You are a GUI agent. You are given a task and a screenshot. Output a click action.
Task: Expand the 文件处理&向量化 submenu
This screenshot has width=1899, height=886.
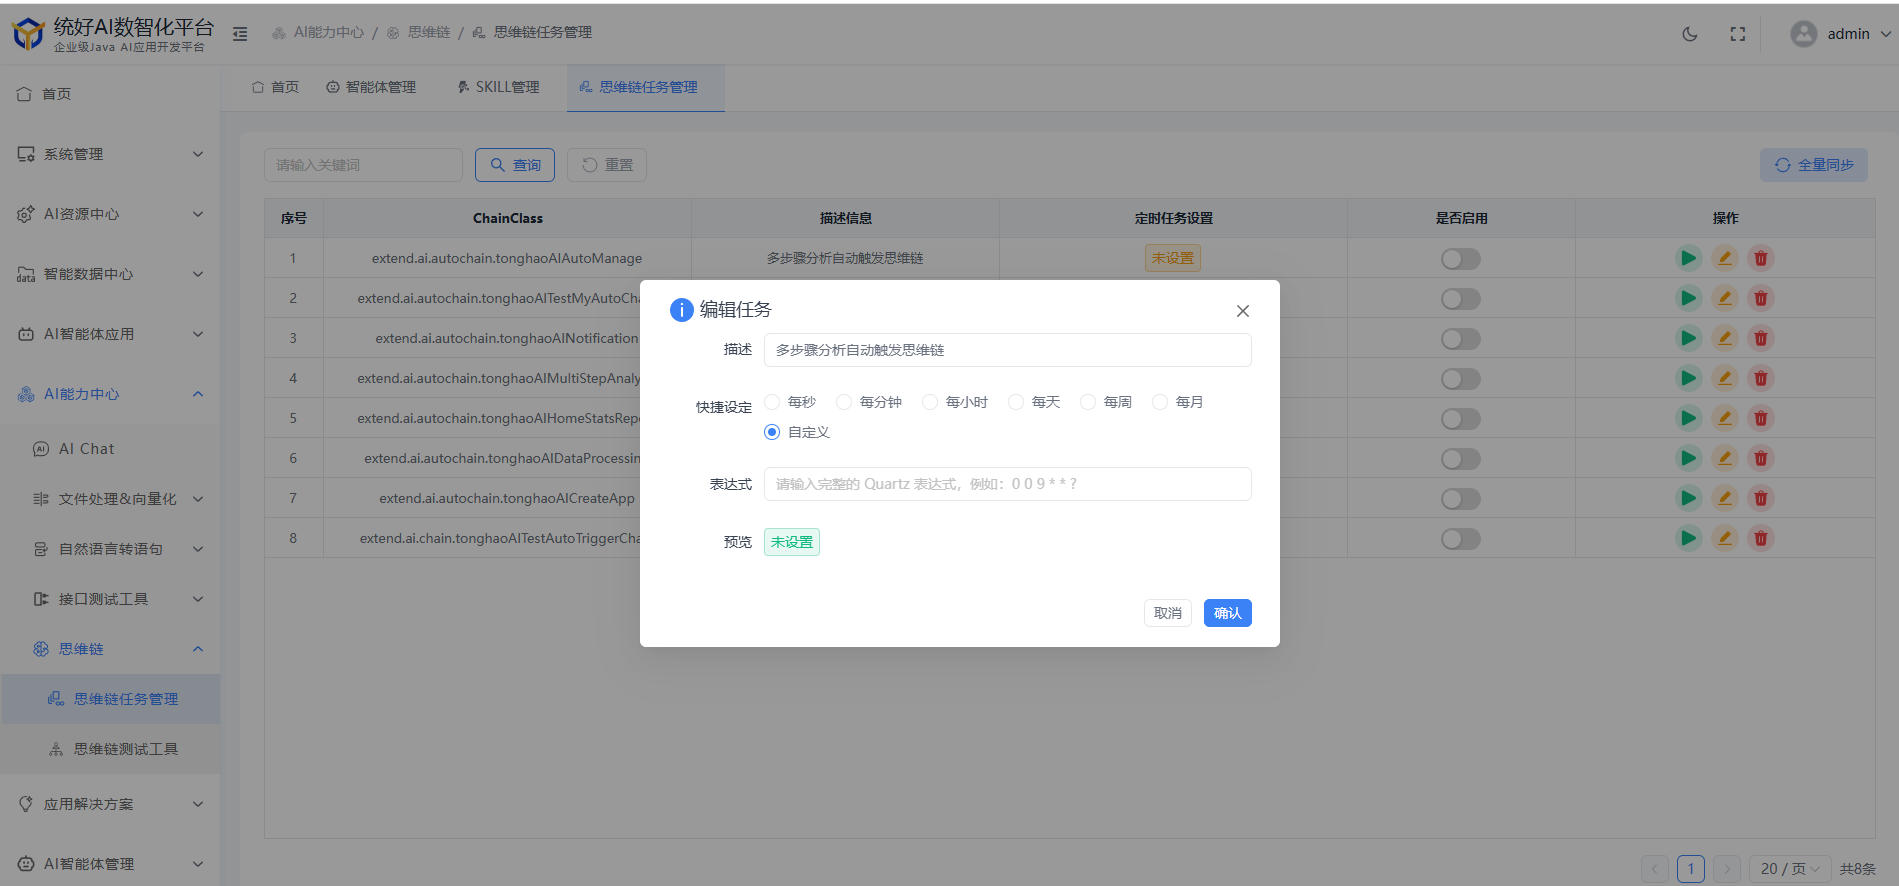coord(110,499)
